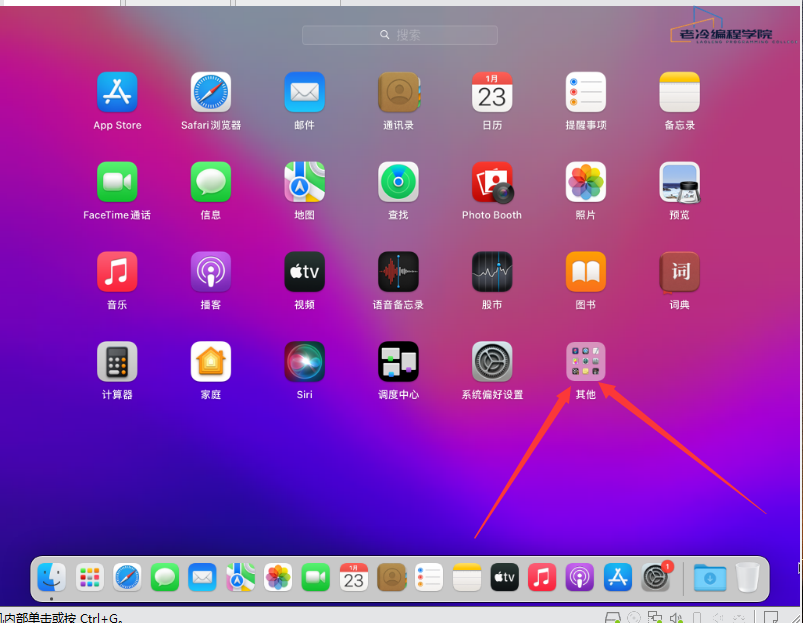Open the 家庭 (Home) app
The height and width of the screenshot is (623, 803).
point(211,361)
